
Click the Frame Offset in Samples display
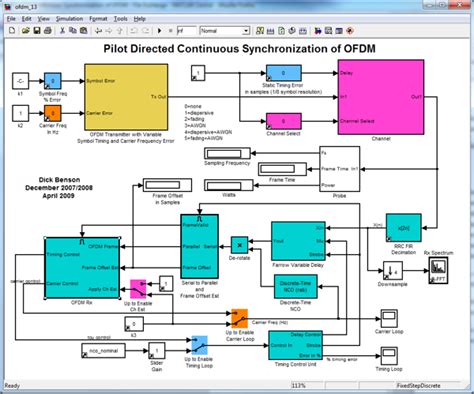point(167,185)
